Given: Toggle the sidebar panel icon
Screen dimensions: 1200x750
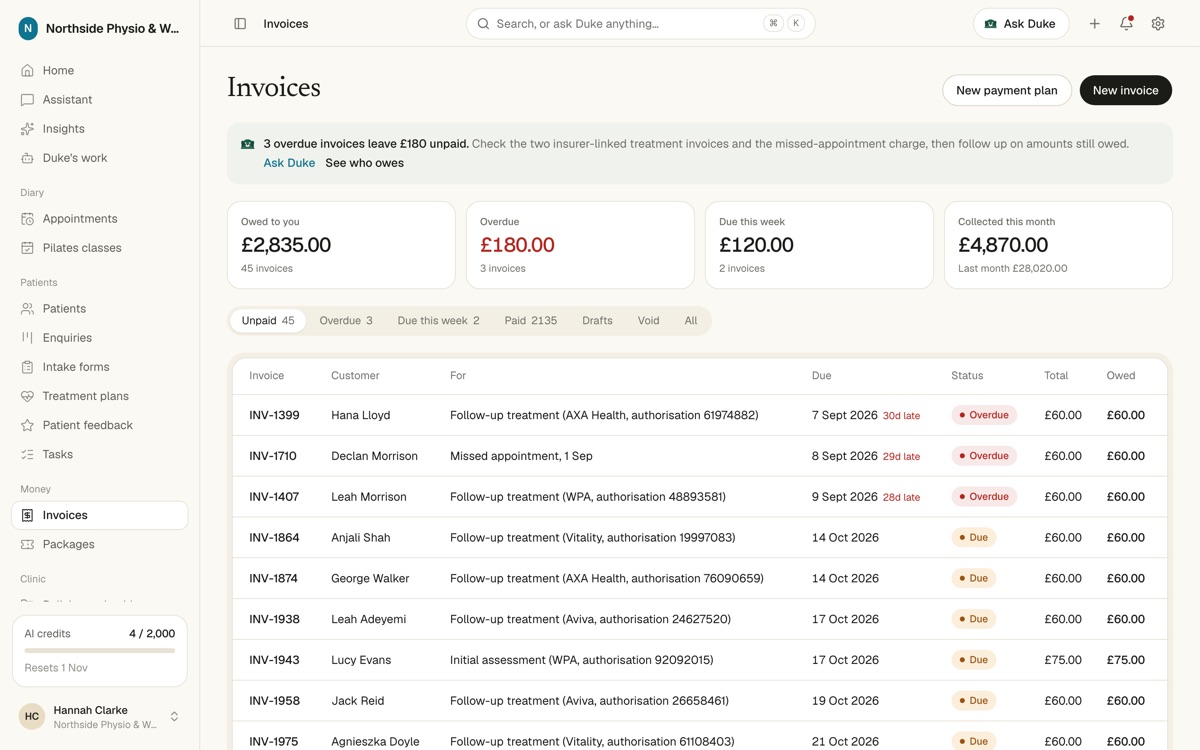Looking at the screenshot, I should tap(240, 23).
